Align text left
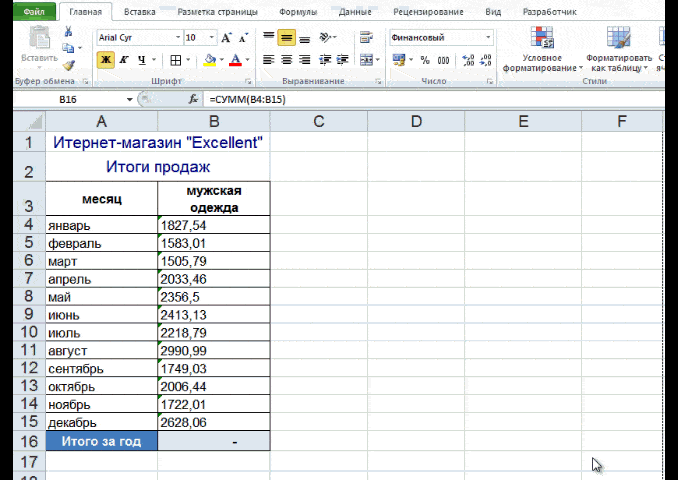This screenshot has width=678, height=480. 269,60
